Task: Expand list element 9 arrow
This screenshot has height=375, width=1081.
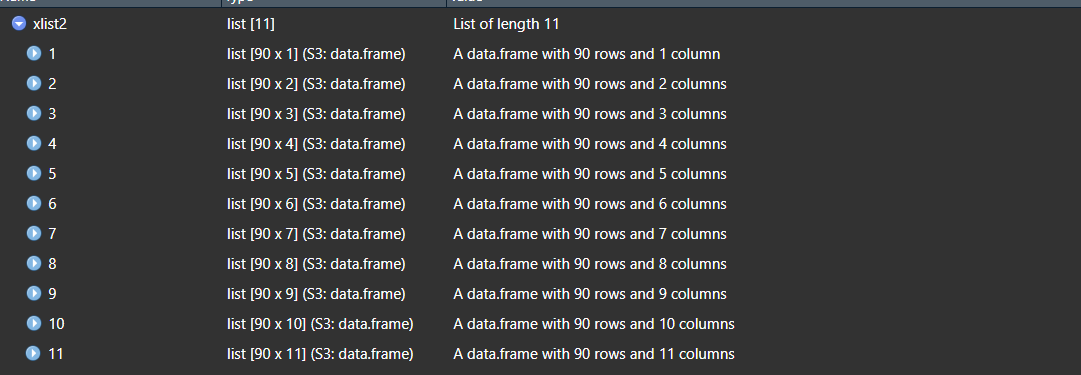Action: coord(34,294)
